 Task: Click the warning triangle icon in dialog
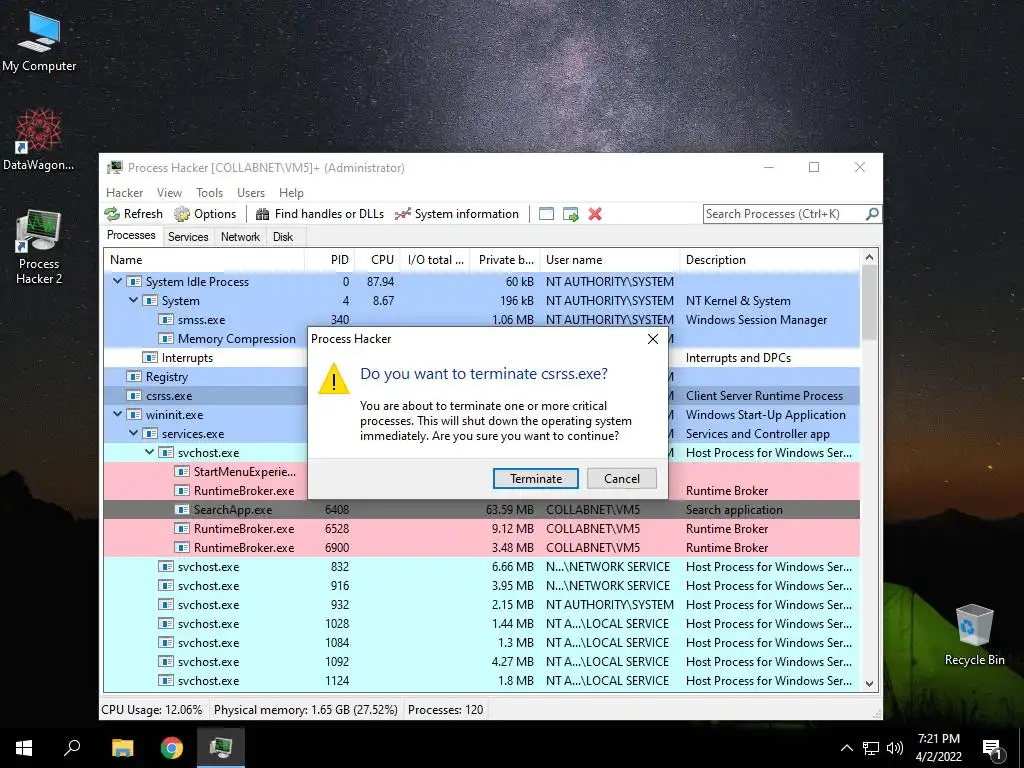[334, 379]
